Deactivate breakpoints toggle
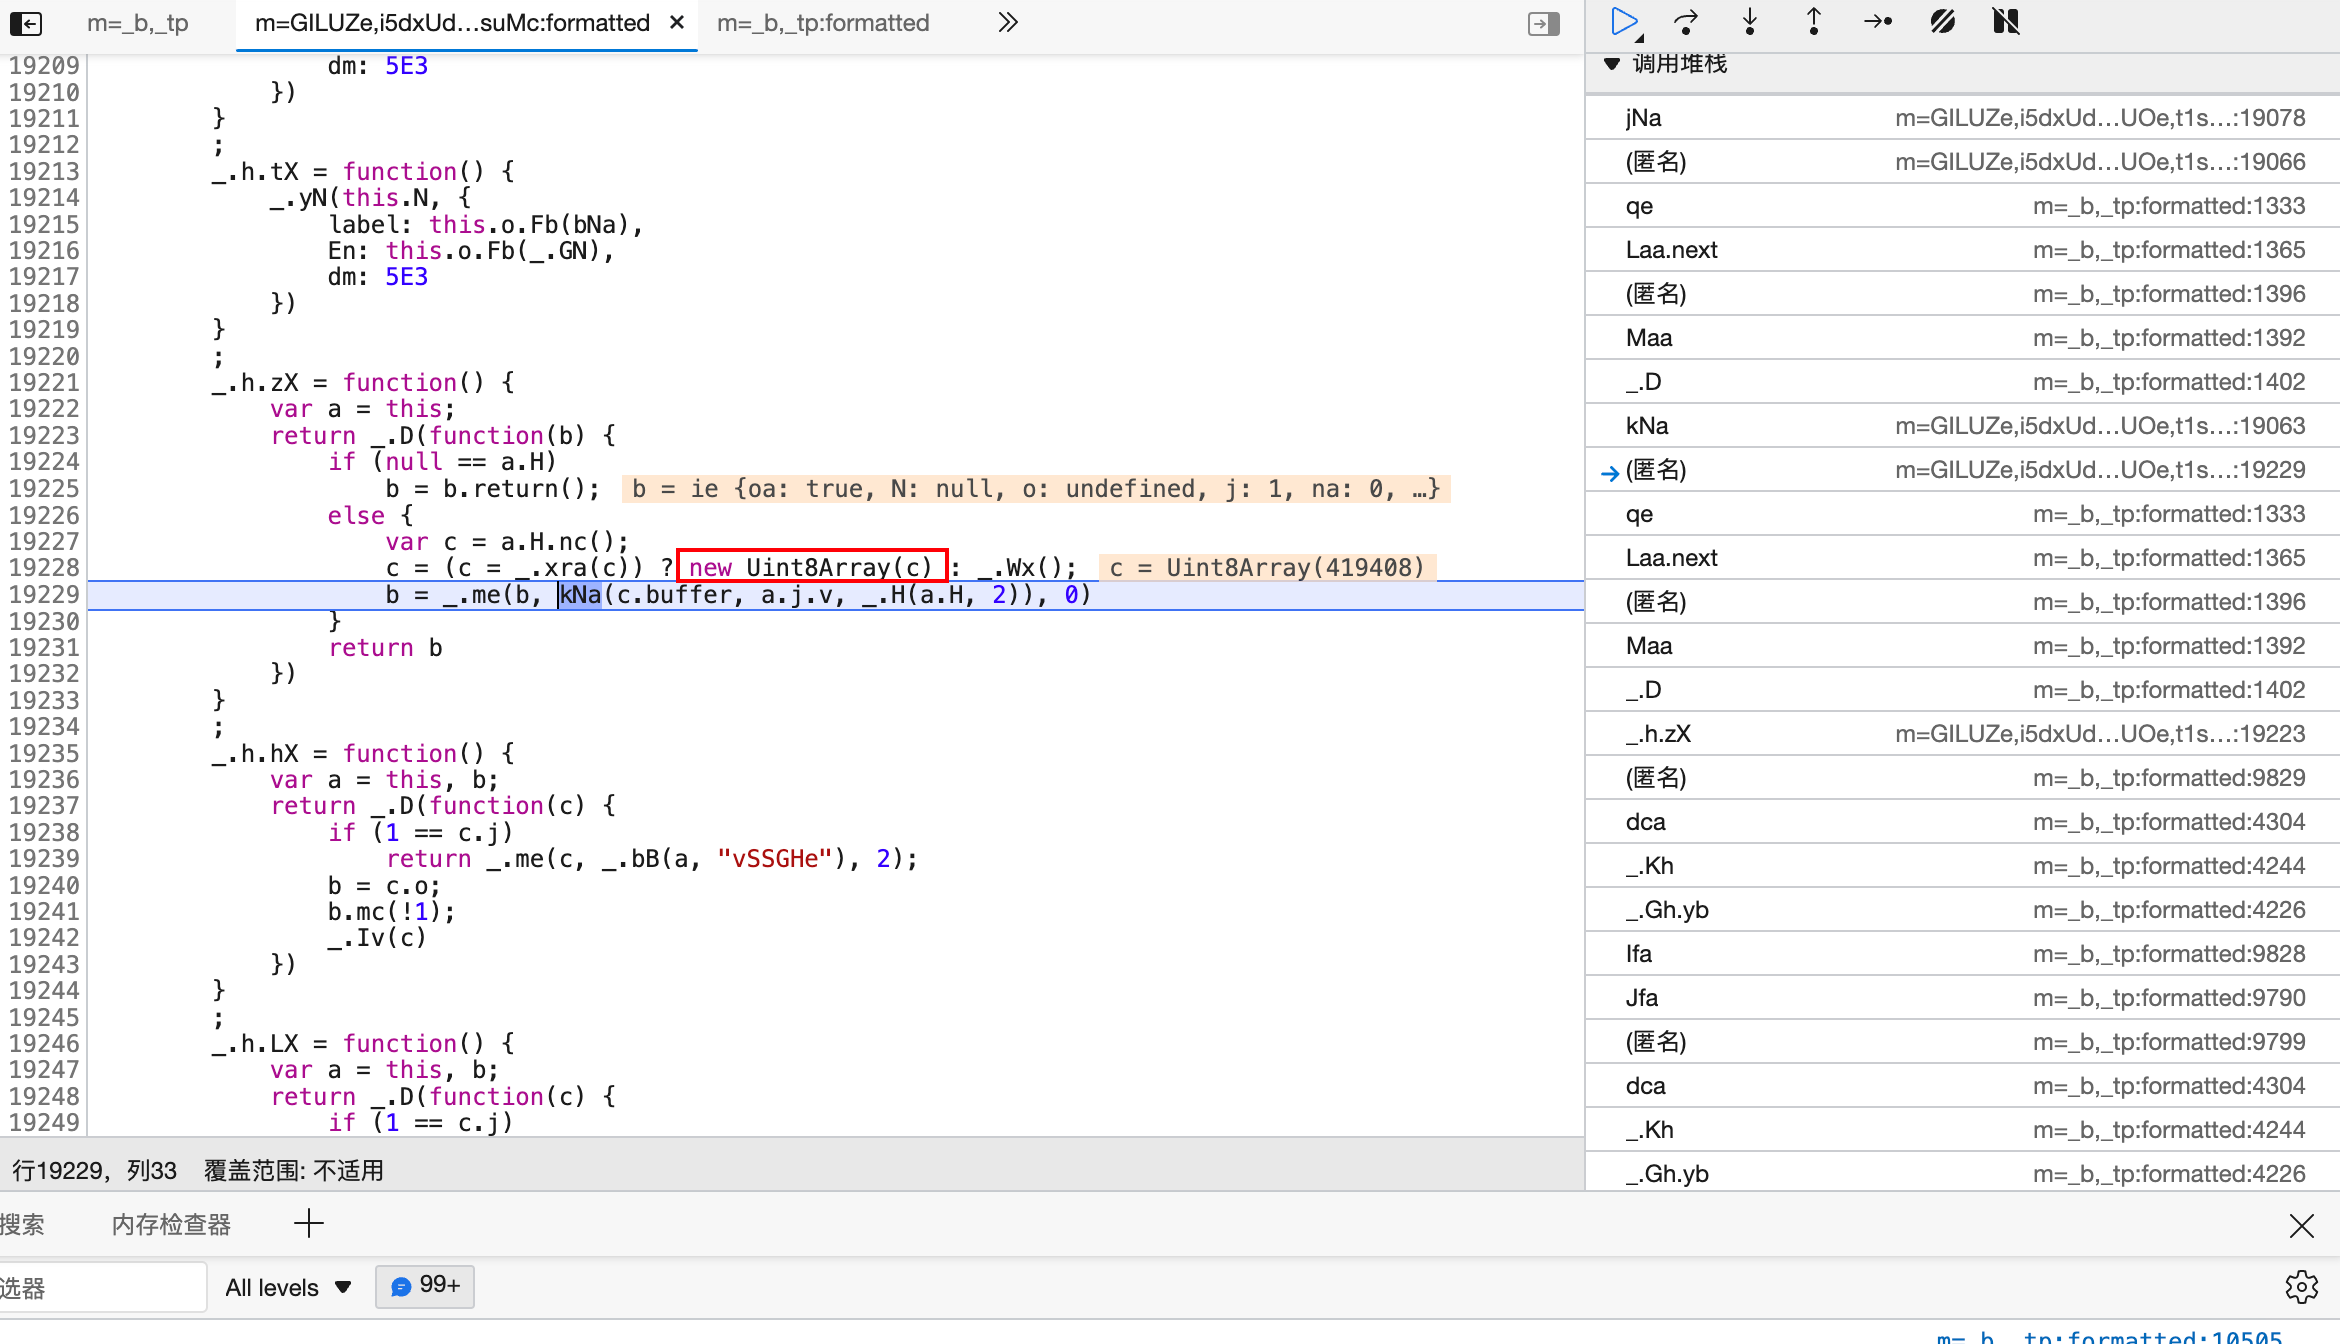2340x1344 pixels. click(1942, 22)
